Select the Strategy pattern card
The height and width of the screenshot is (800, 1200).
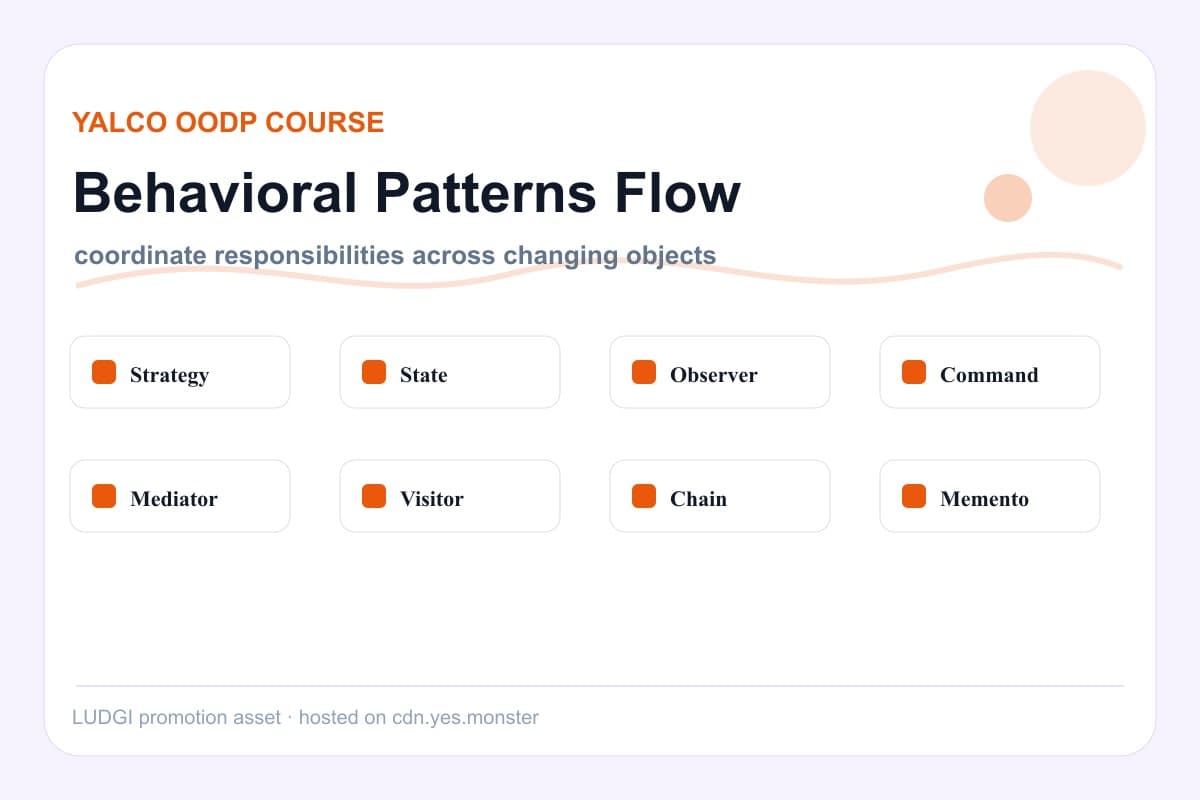pos(180,372)
